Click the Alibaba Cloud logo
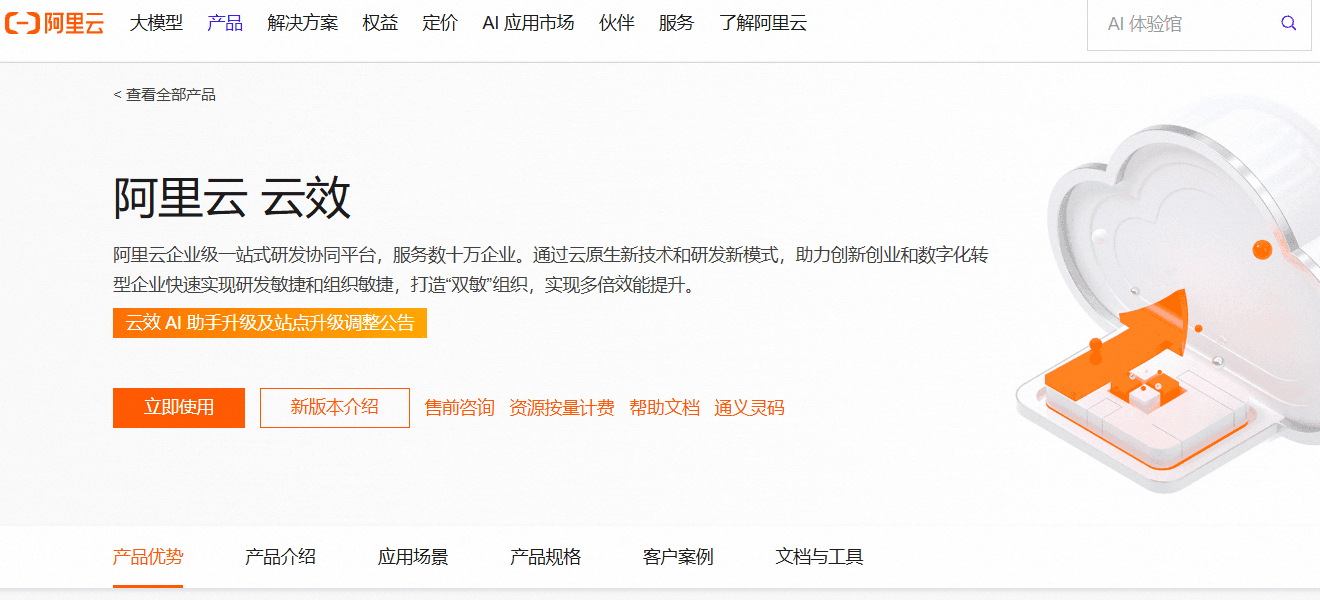This screenshot has height=600, width=1320. pos(54,23)
